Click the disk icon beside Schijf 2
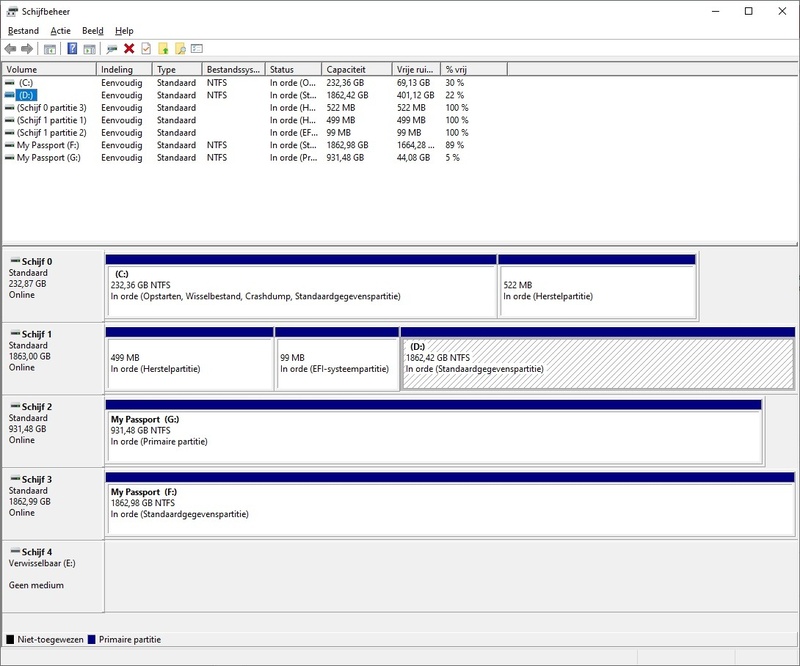The image size is (800, 666). 16,406
